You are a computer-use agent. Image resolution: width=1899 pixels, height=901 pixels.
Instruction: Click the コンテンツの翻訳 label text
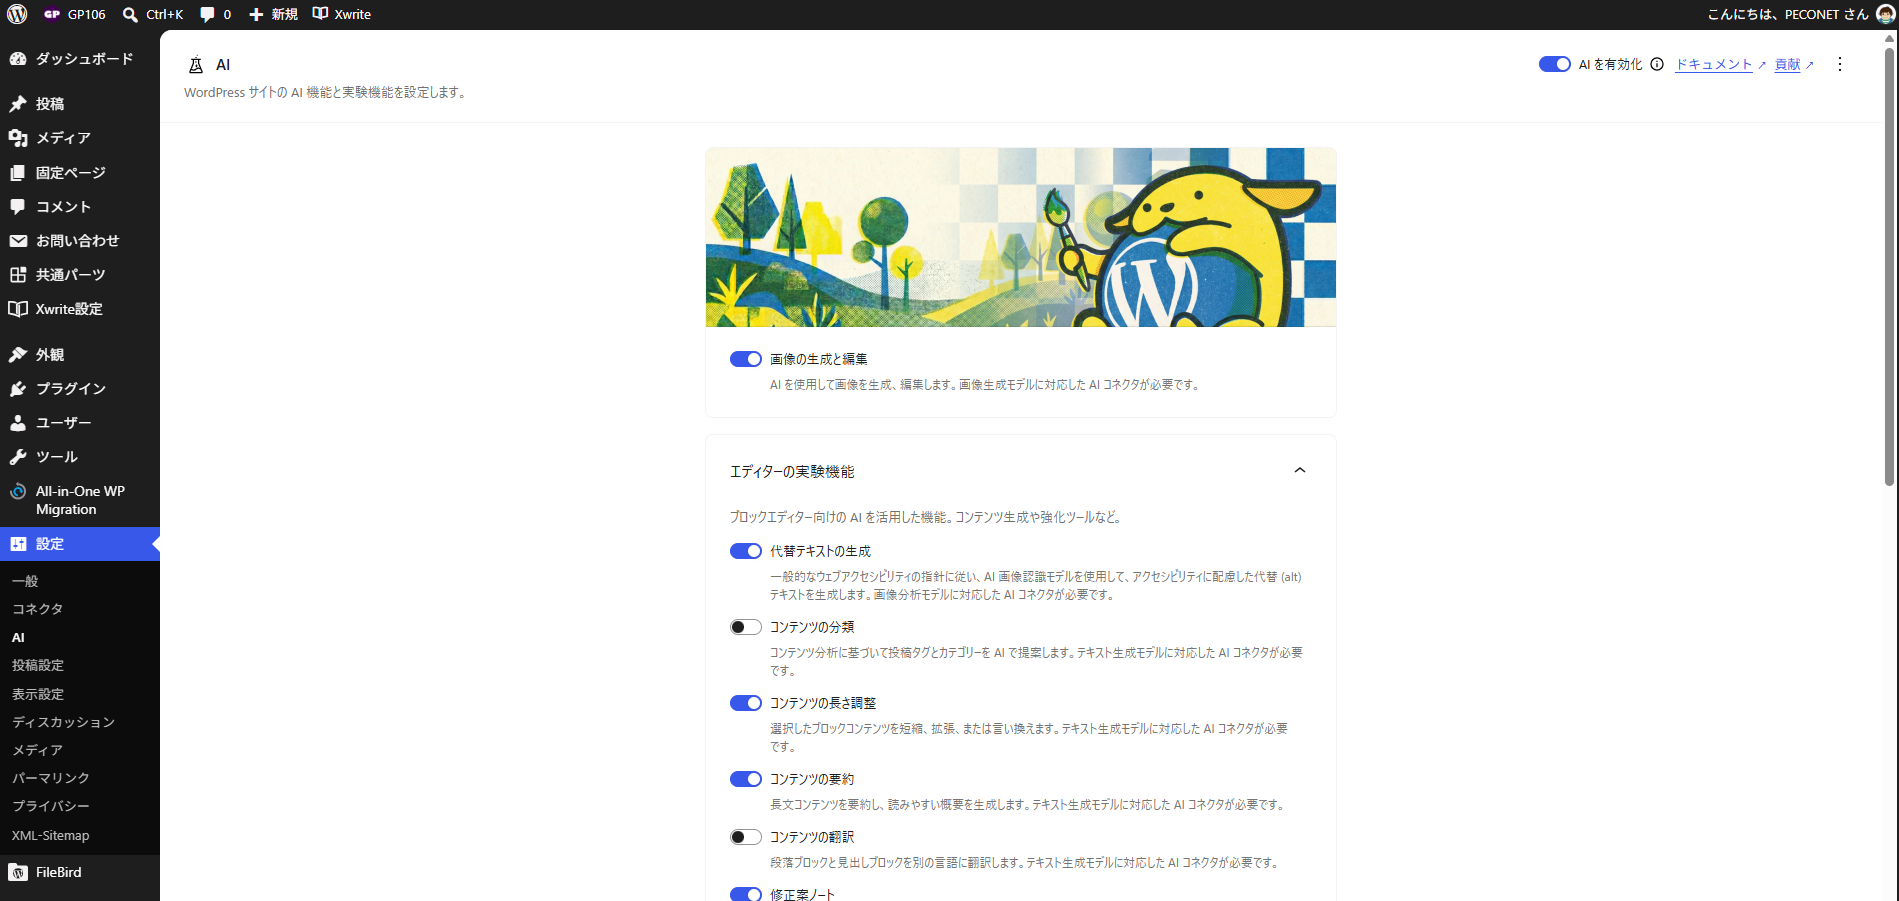812,837
